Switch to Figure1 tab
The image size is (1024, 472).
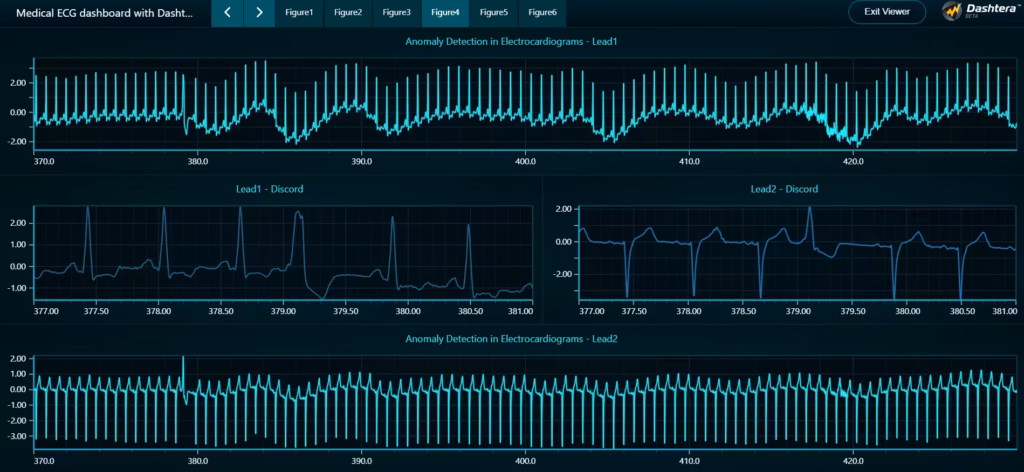(x=300, y=12)
